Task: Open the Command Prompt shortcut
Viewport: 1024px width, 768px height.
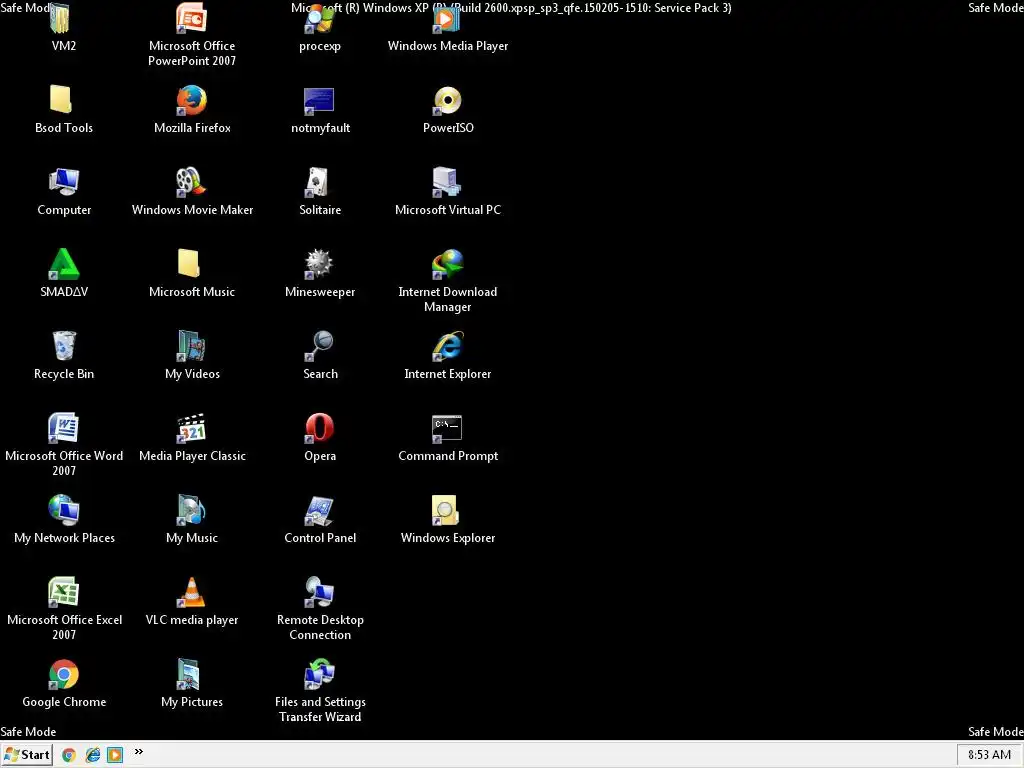Action: (447, 429)
